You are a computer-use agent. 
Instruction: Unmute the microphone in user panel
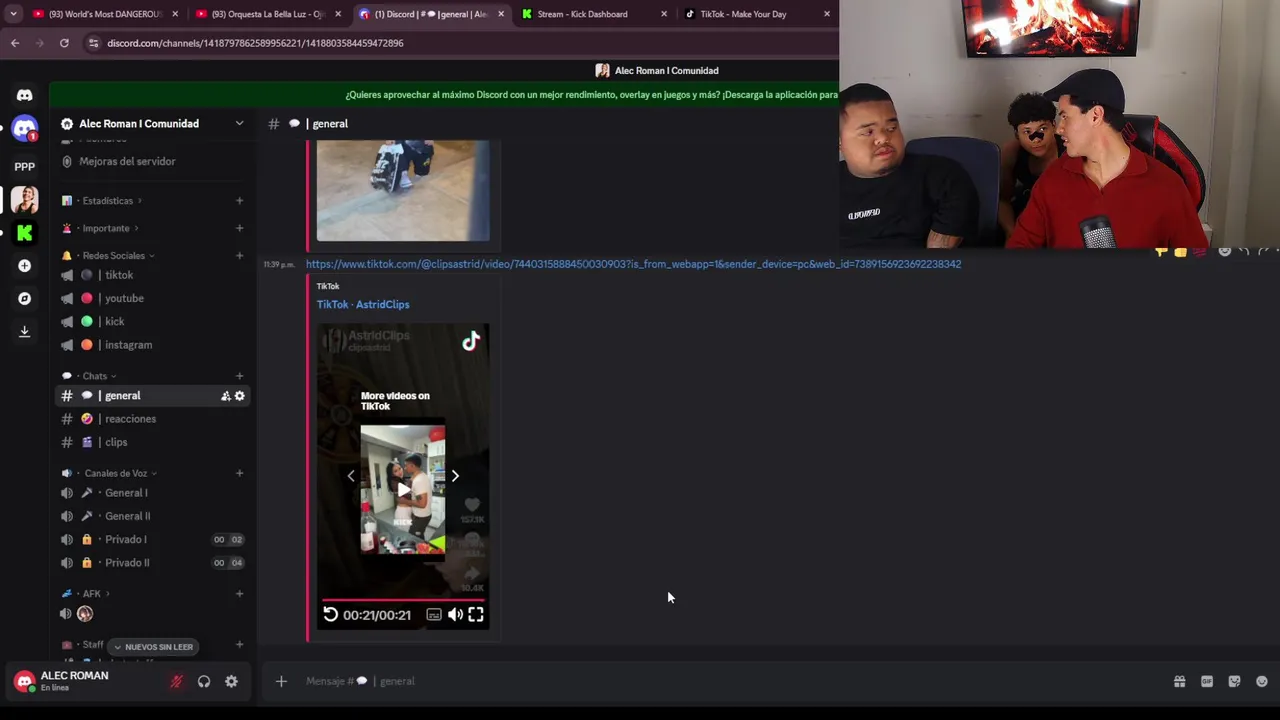point(176,681)
